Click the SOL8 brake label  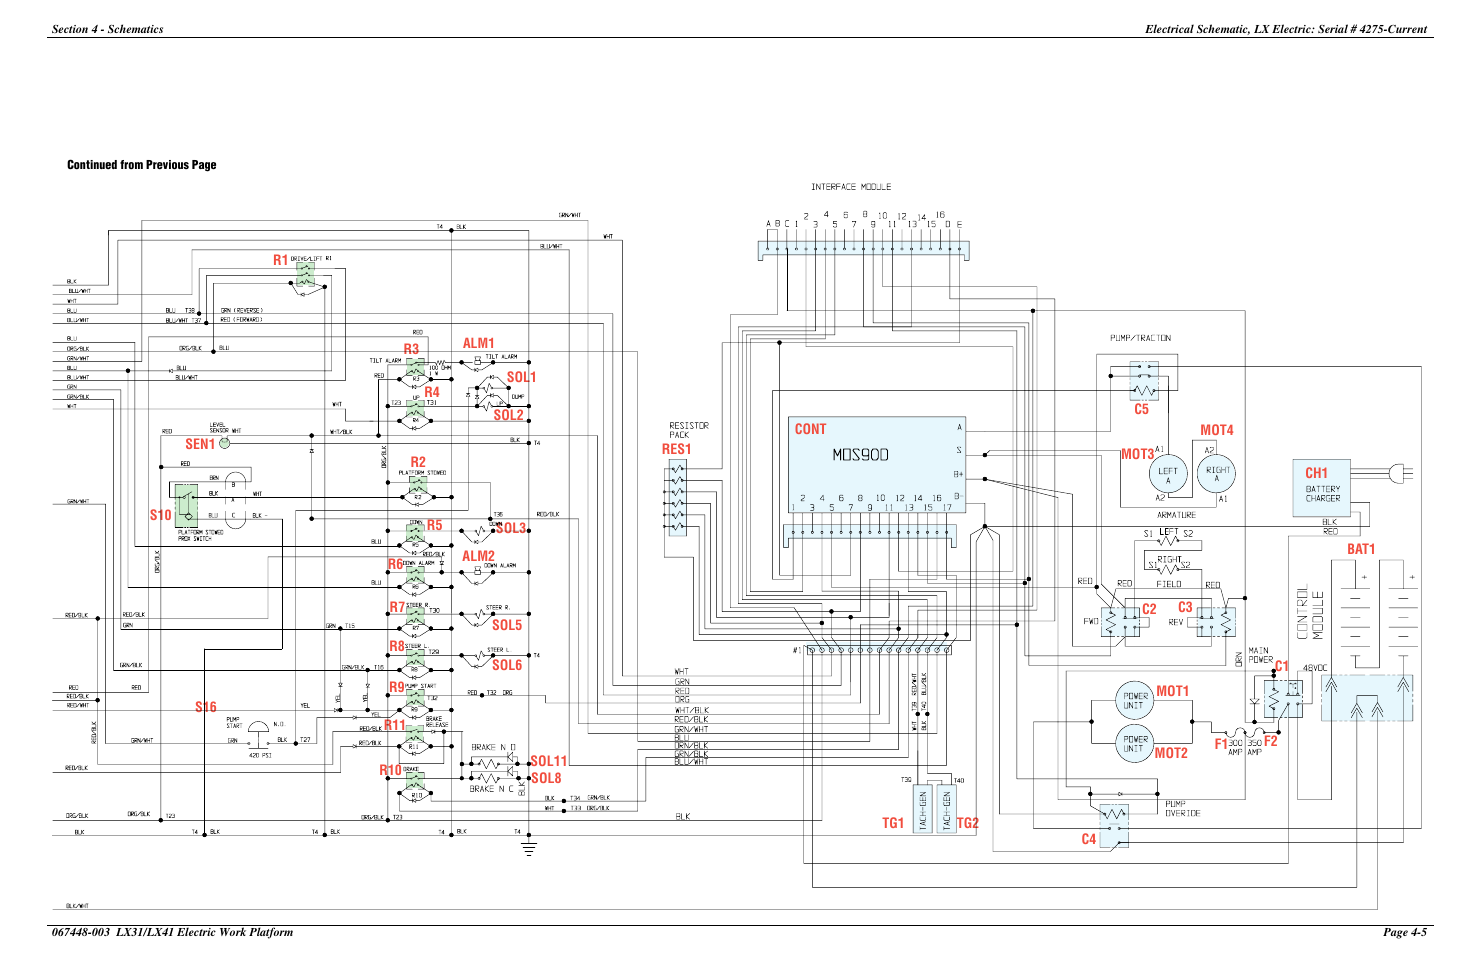[x=546, y=778]
